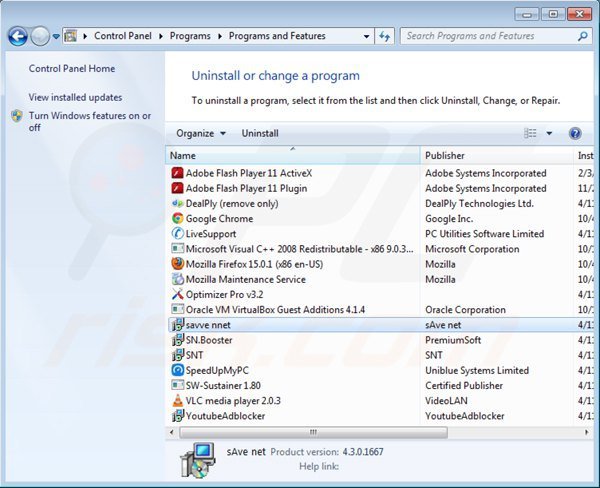Viewport: 600px width, 488px height.
Task: Click the Mozilla Firefox icon in the list
Action: coord(177,264)
